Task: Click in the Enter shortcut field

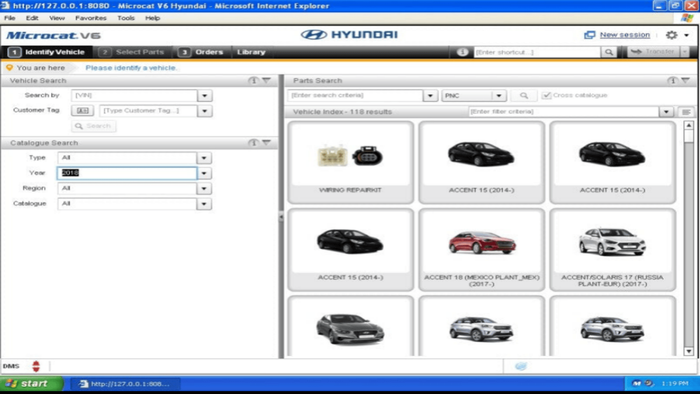Action: click(537, 52)
